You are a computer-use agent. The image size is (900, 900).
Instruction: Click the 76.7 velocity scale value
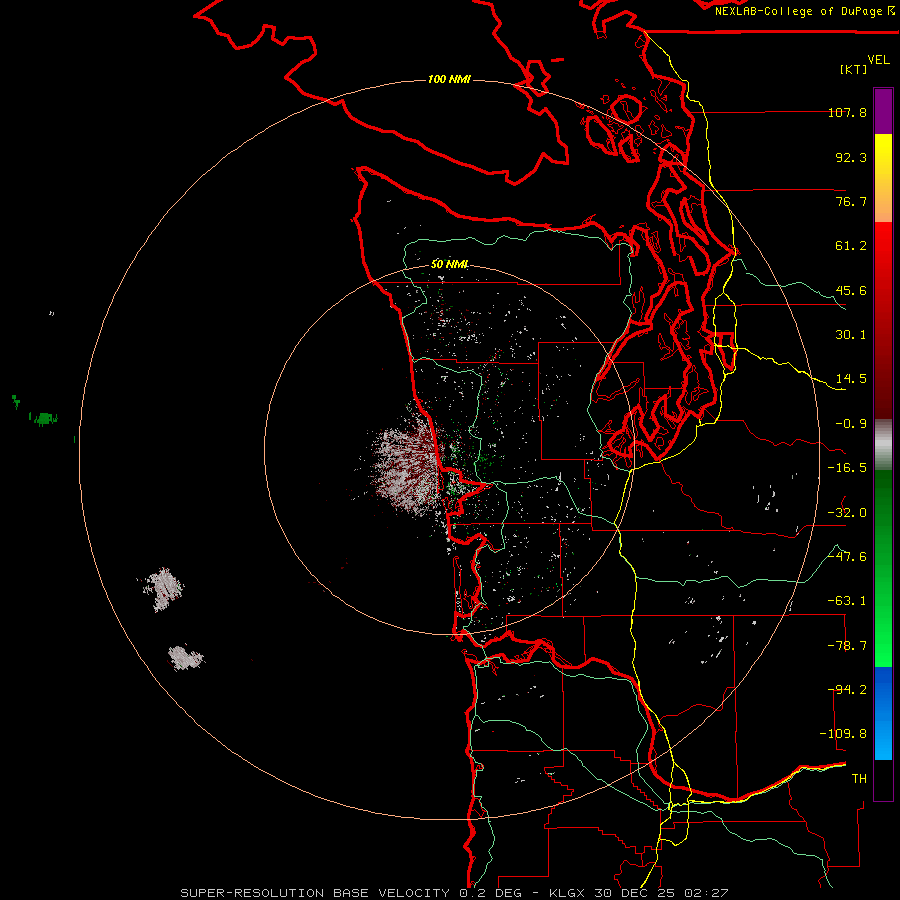[x=851, y=201]
